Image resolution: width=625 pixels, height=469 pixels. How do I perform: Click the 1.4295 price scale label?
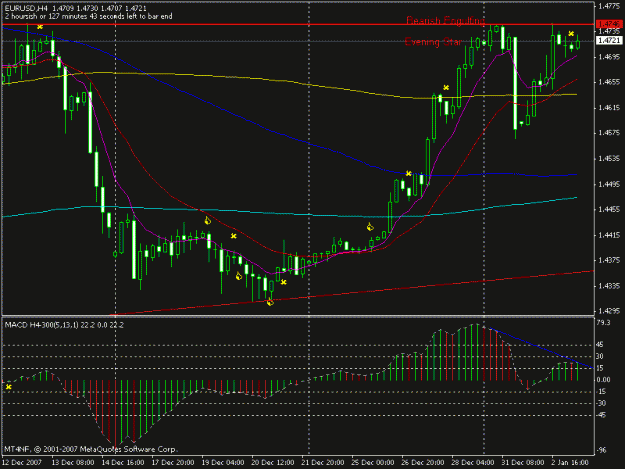click(609, 310)
